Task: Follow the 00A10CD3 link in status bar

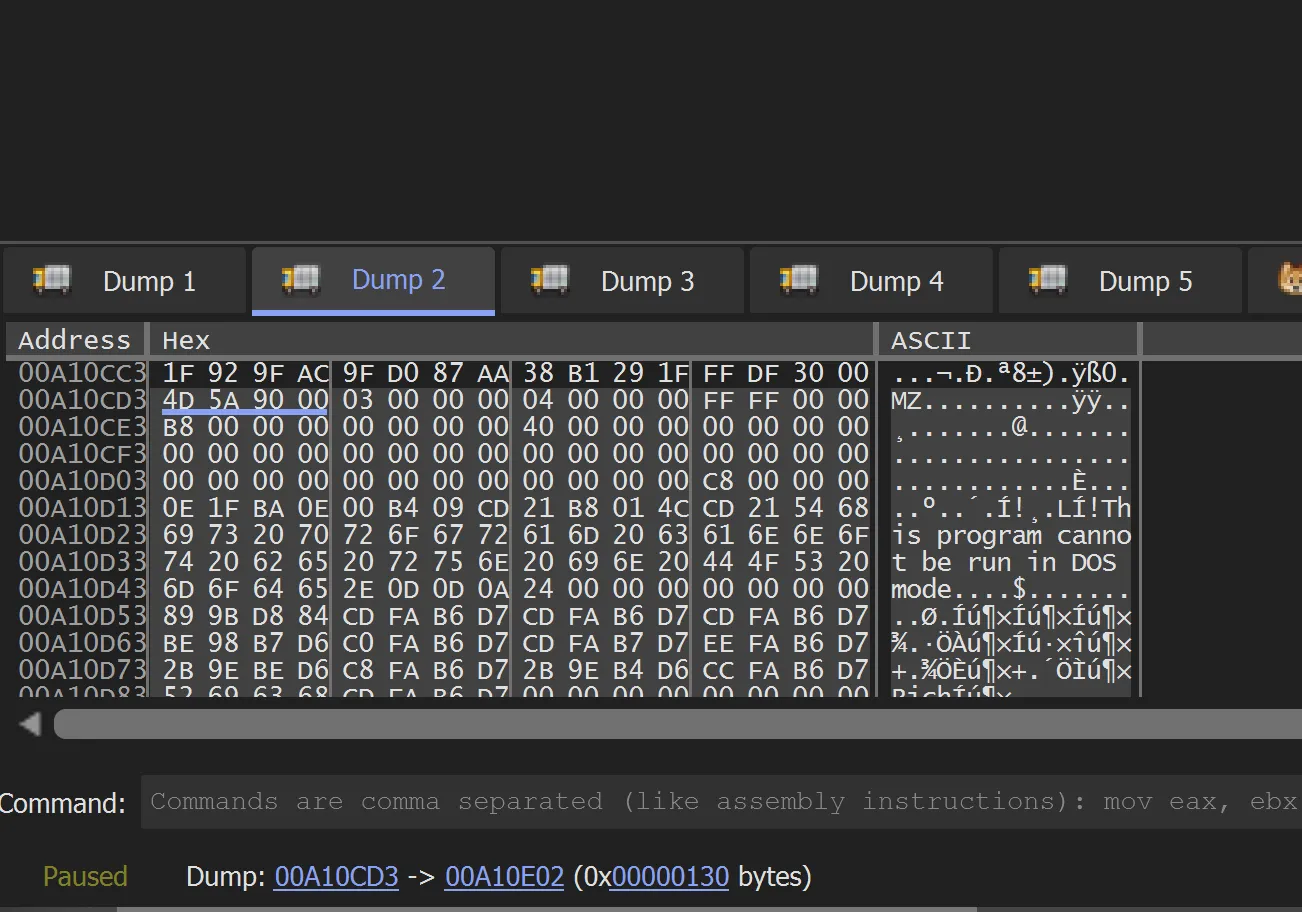Action: pos(336,877)
